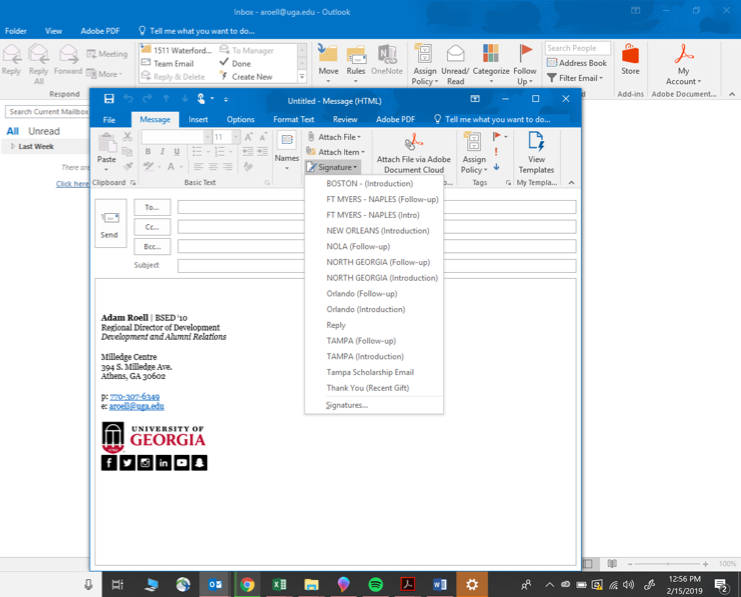
Task: Select NEW ORLEANS (Introduction) signature
Action: pyautogui.click(x=378, y=231)
